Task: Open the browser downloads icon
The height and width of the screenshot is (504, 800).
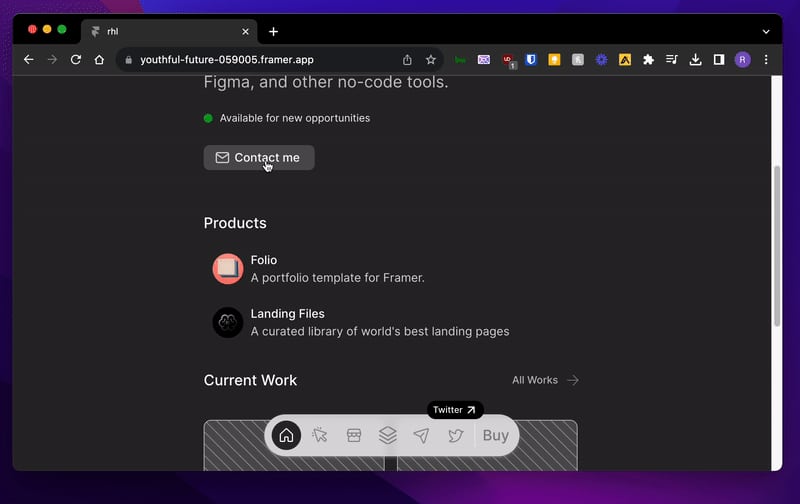Action: [x=695, y=60]
